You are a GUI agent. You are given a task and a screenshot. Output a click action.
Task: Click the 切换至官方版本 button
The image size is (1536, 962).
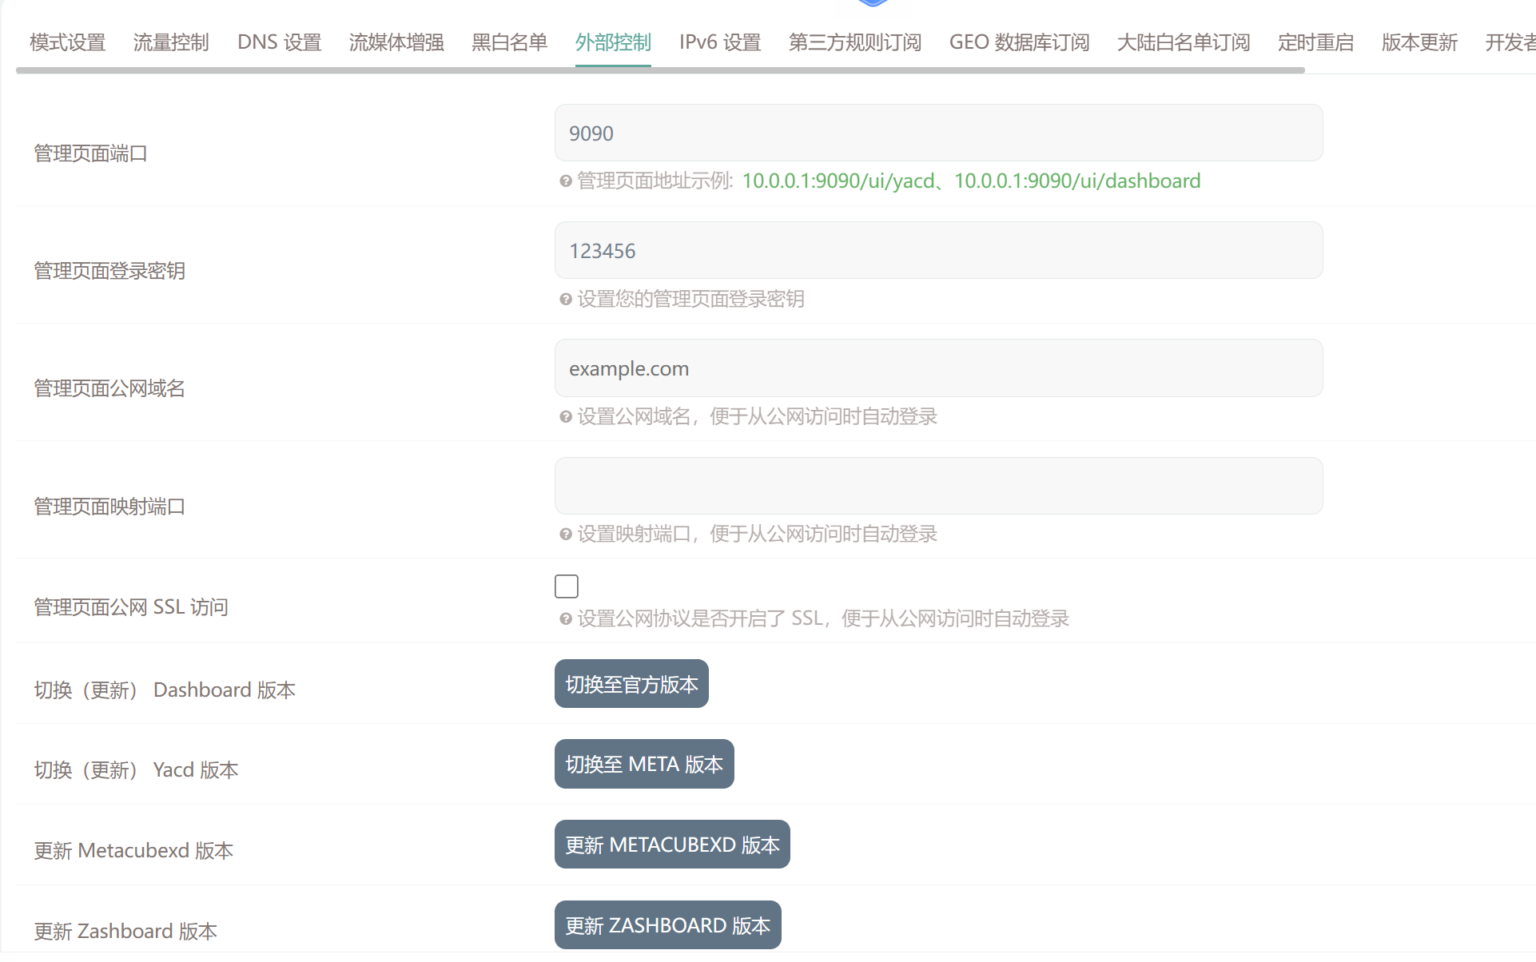click(631, 684)
